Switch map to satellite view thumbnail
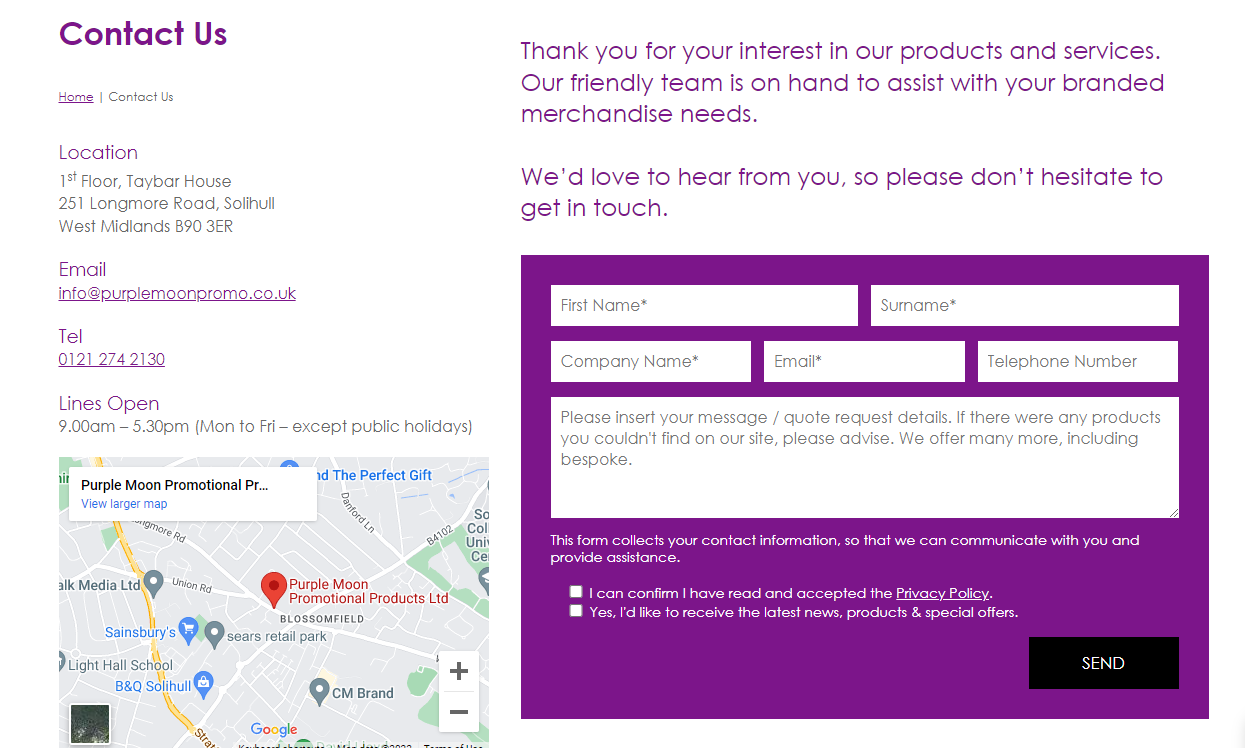1245x748 pixels. (x=90, y=724)
